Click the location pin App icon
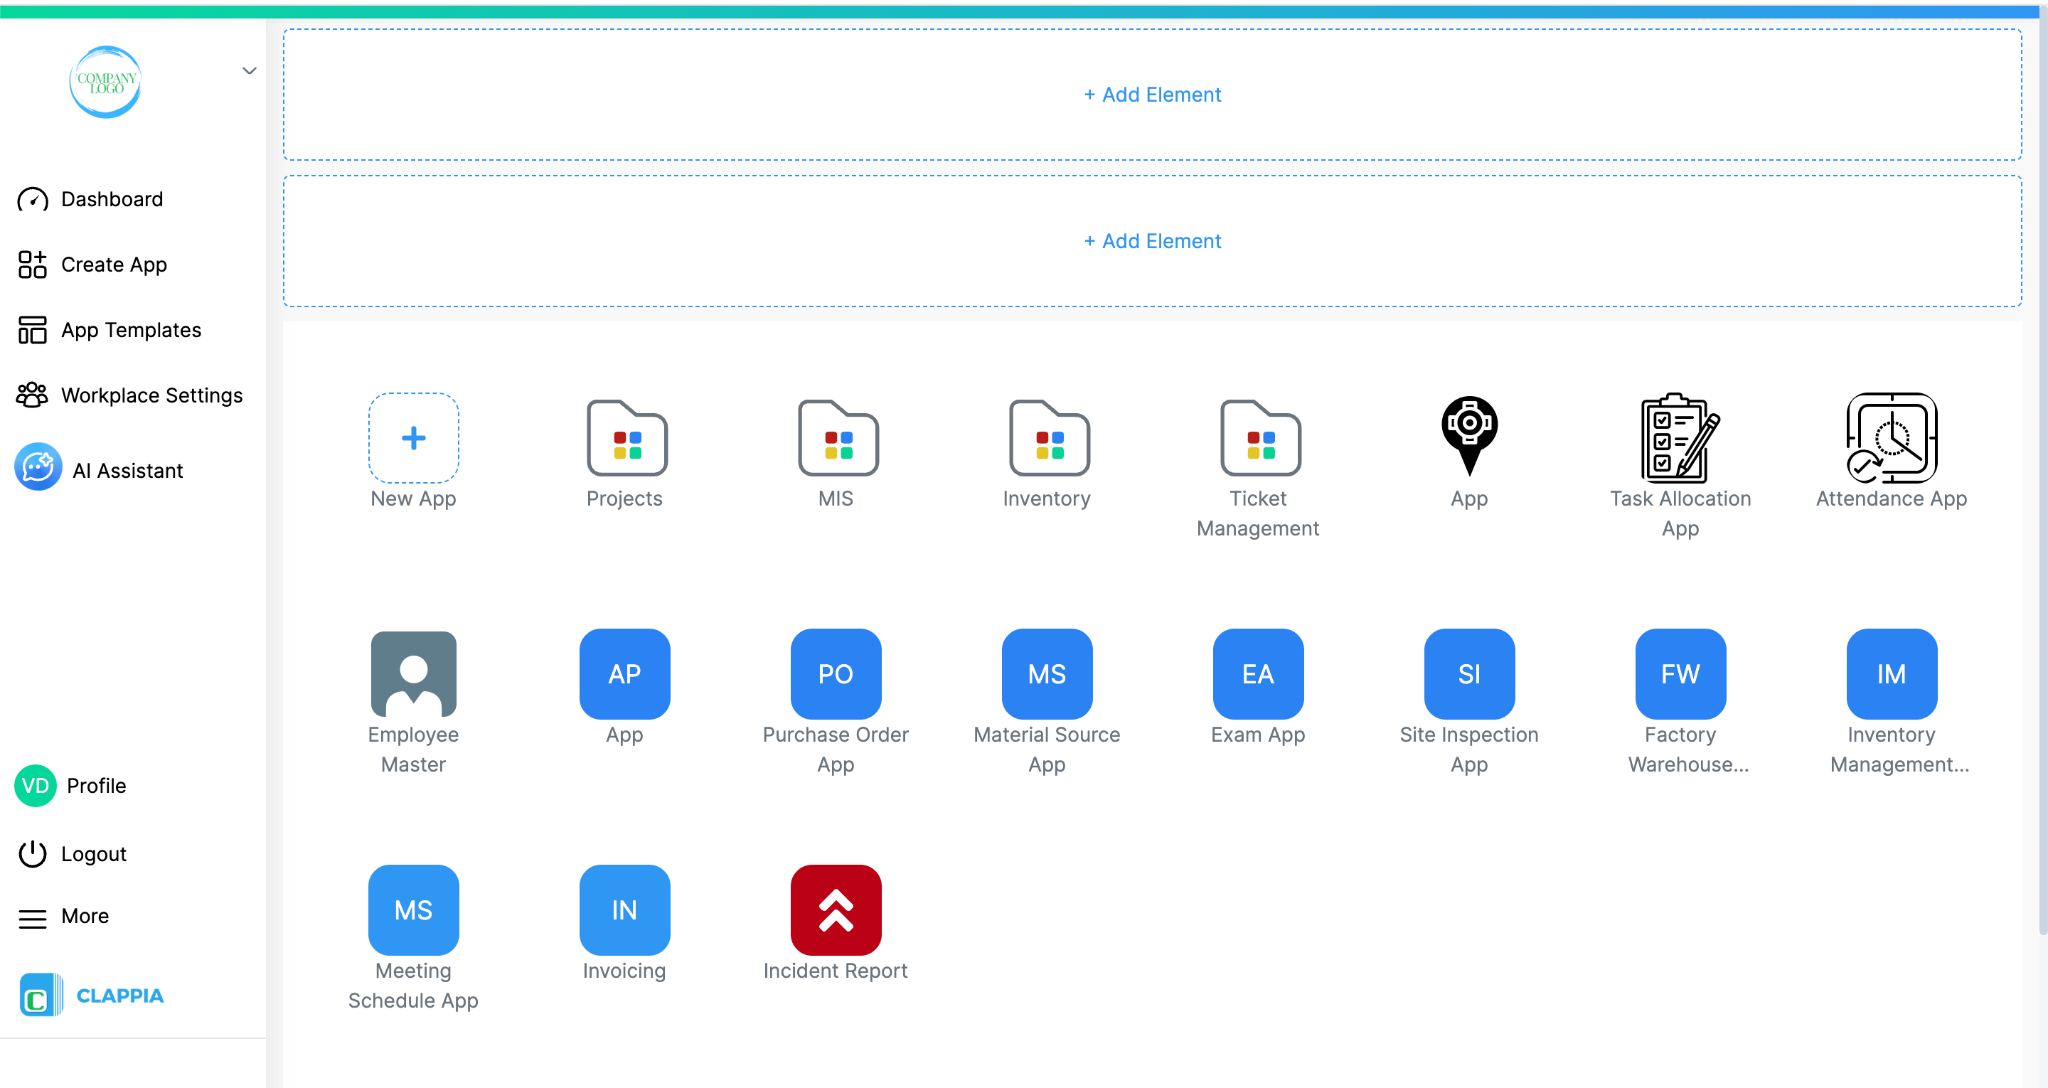The width and height of the screenshot is (2048, 1088). pos(1468,436)
